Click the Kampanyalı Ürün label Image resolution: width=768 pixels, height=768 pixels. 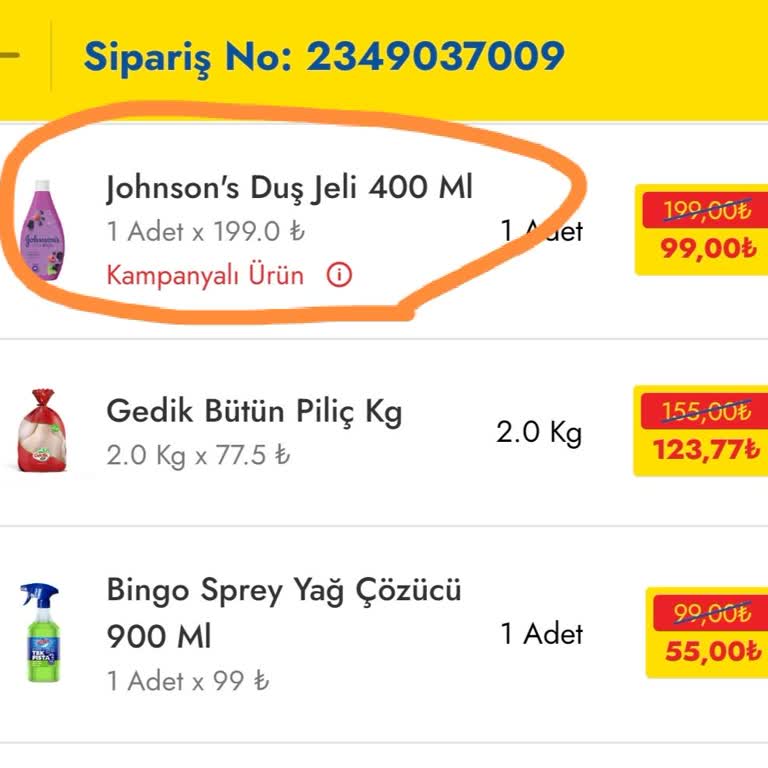point(205,274)
